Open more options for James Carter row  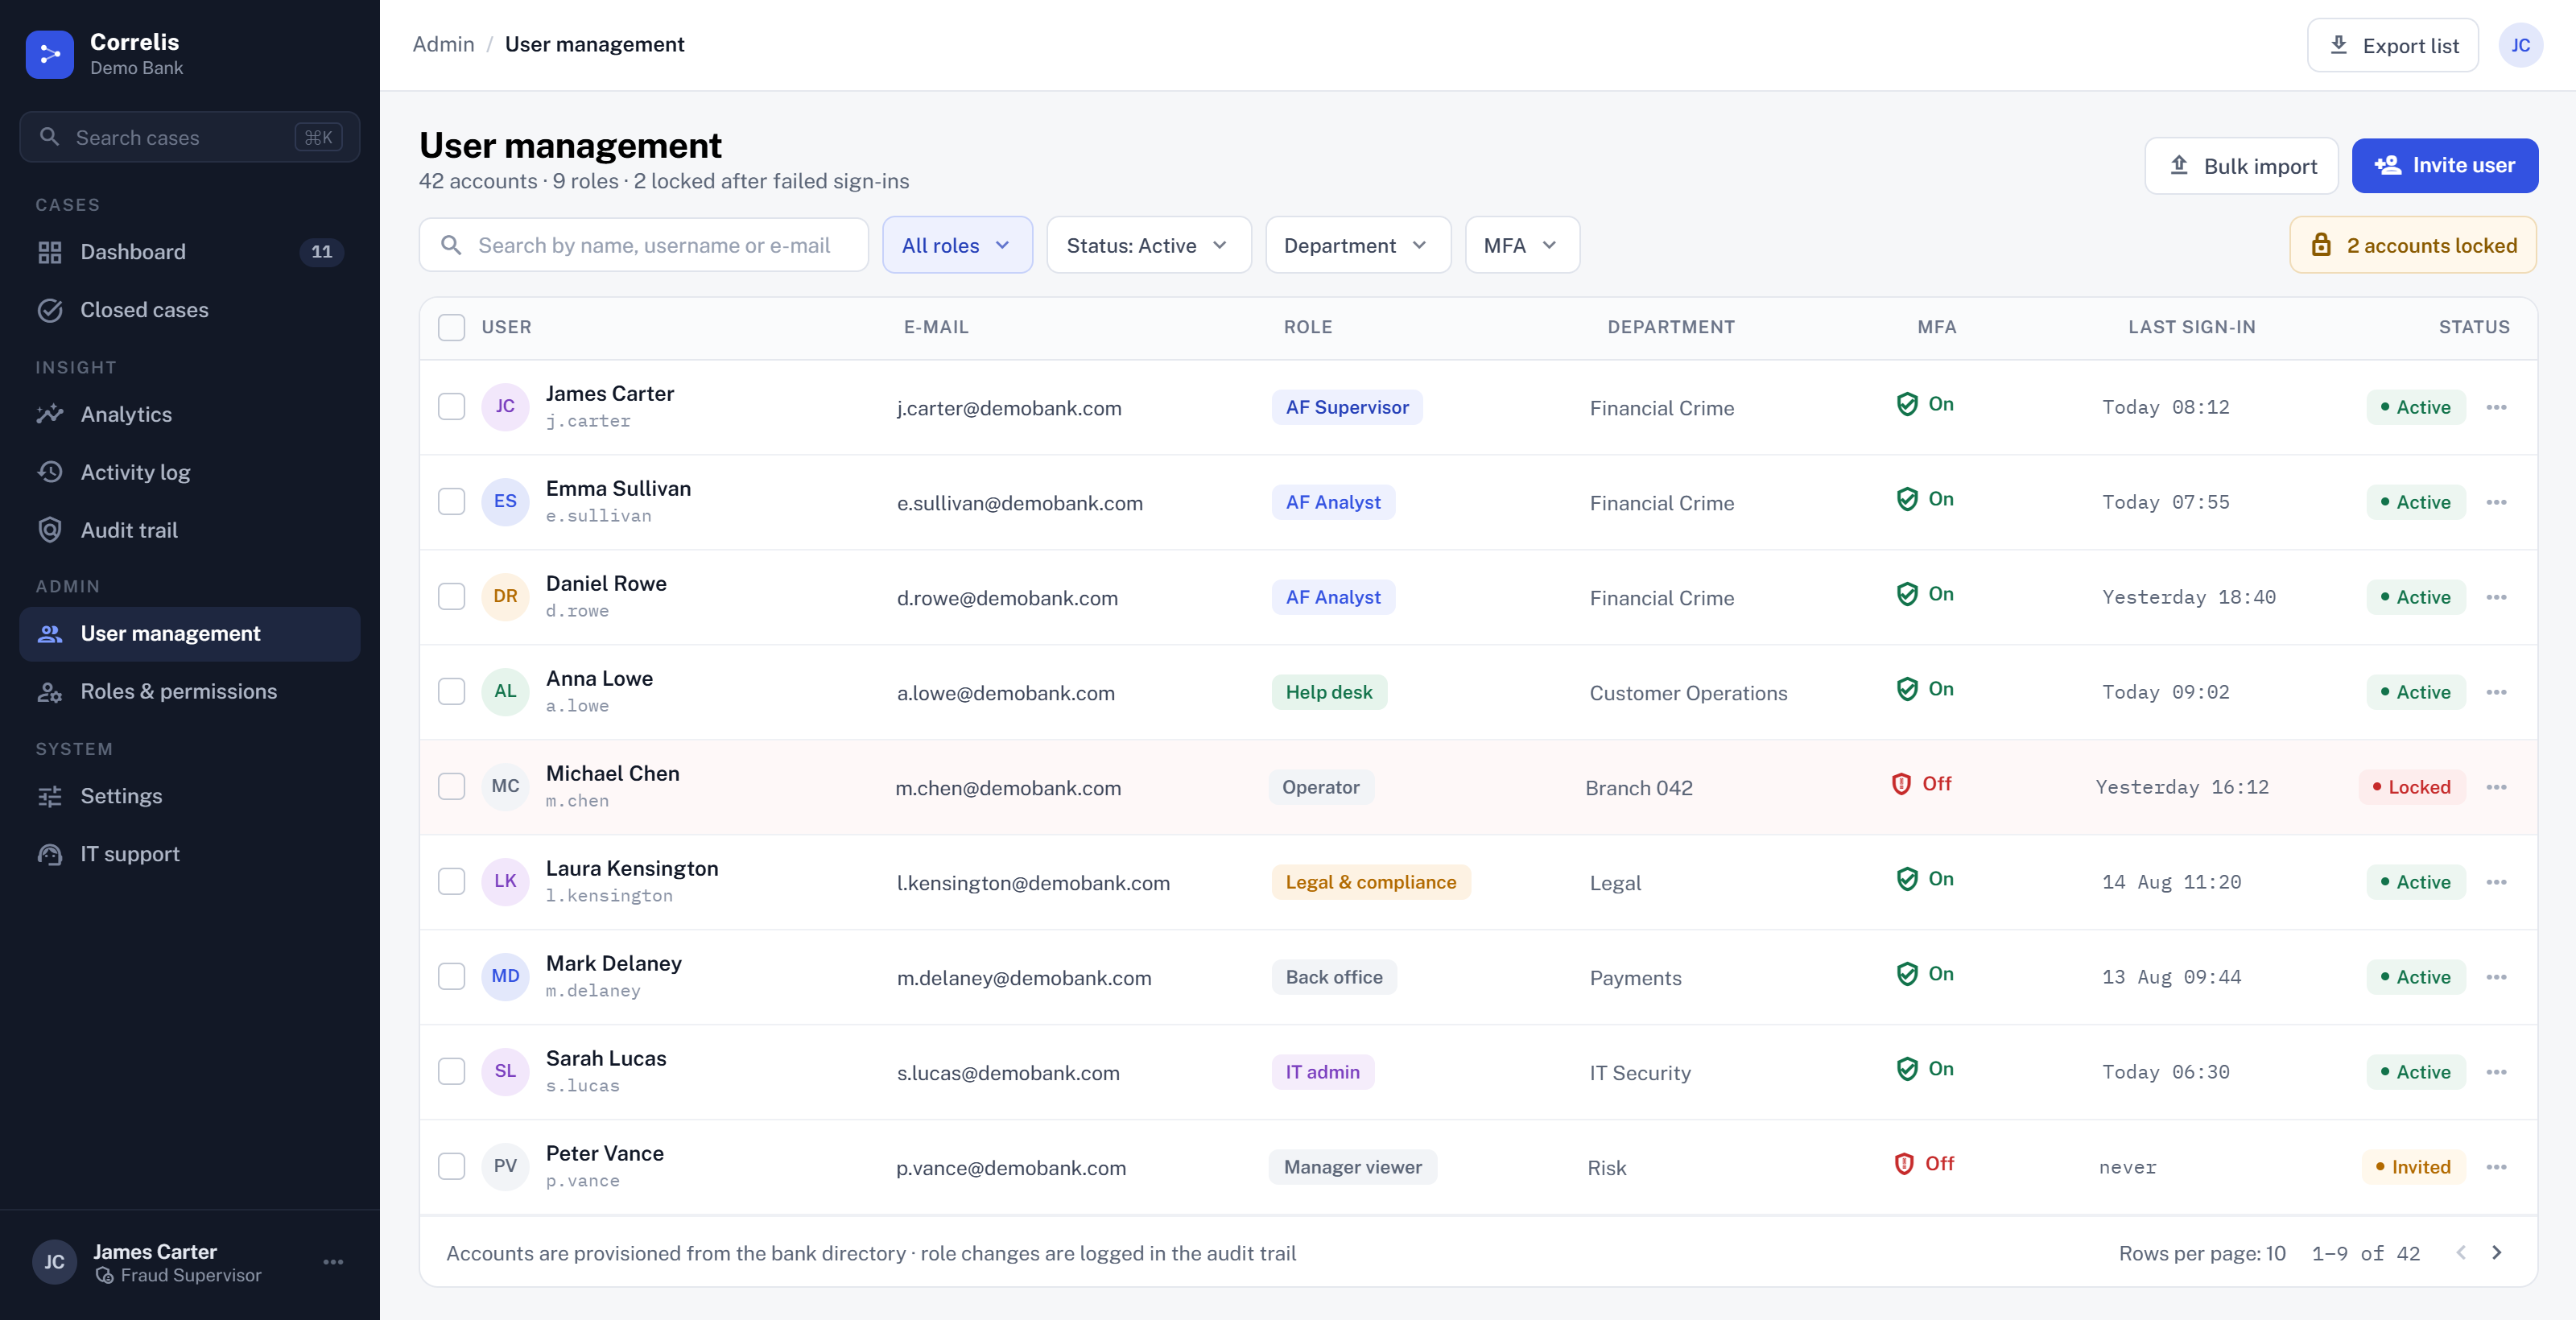[x=2496, y=407]
